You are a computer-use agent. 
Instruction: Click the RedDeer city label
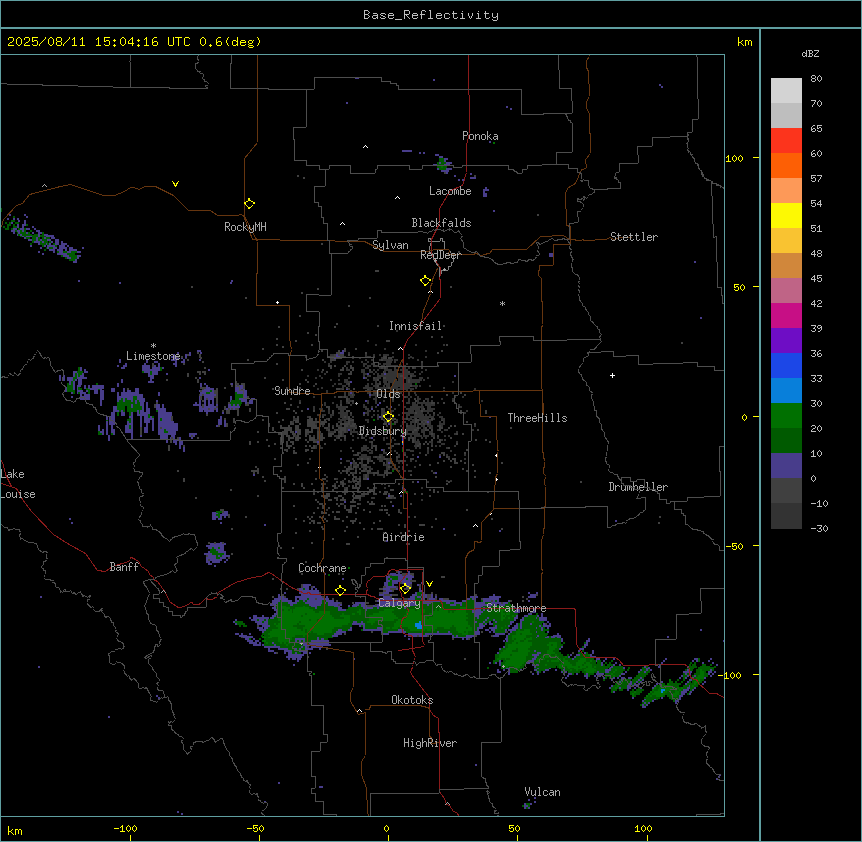point(440,255)
